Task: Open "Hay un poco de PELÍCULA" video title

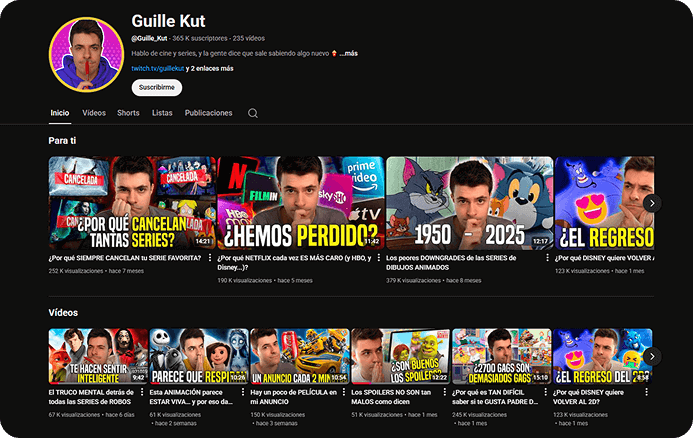Action: pyautogui.click(x=294, y=397)
